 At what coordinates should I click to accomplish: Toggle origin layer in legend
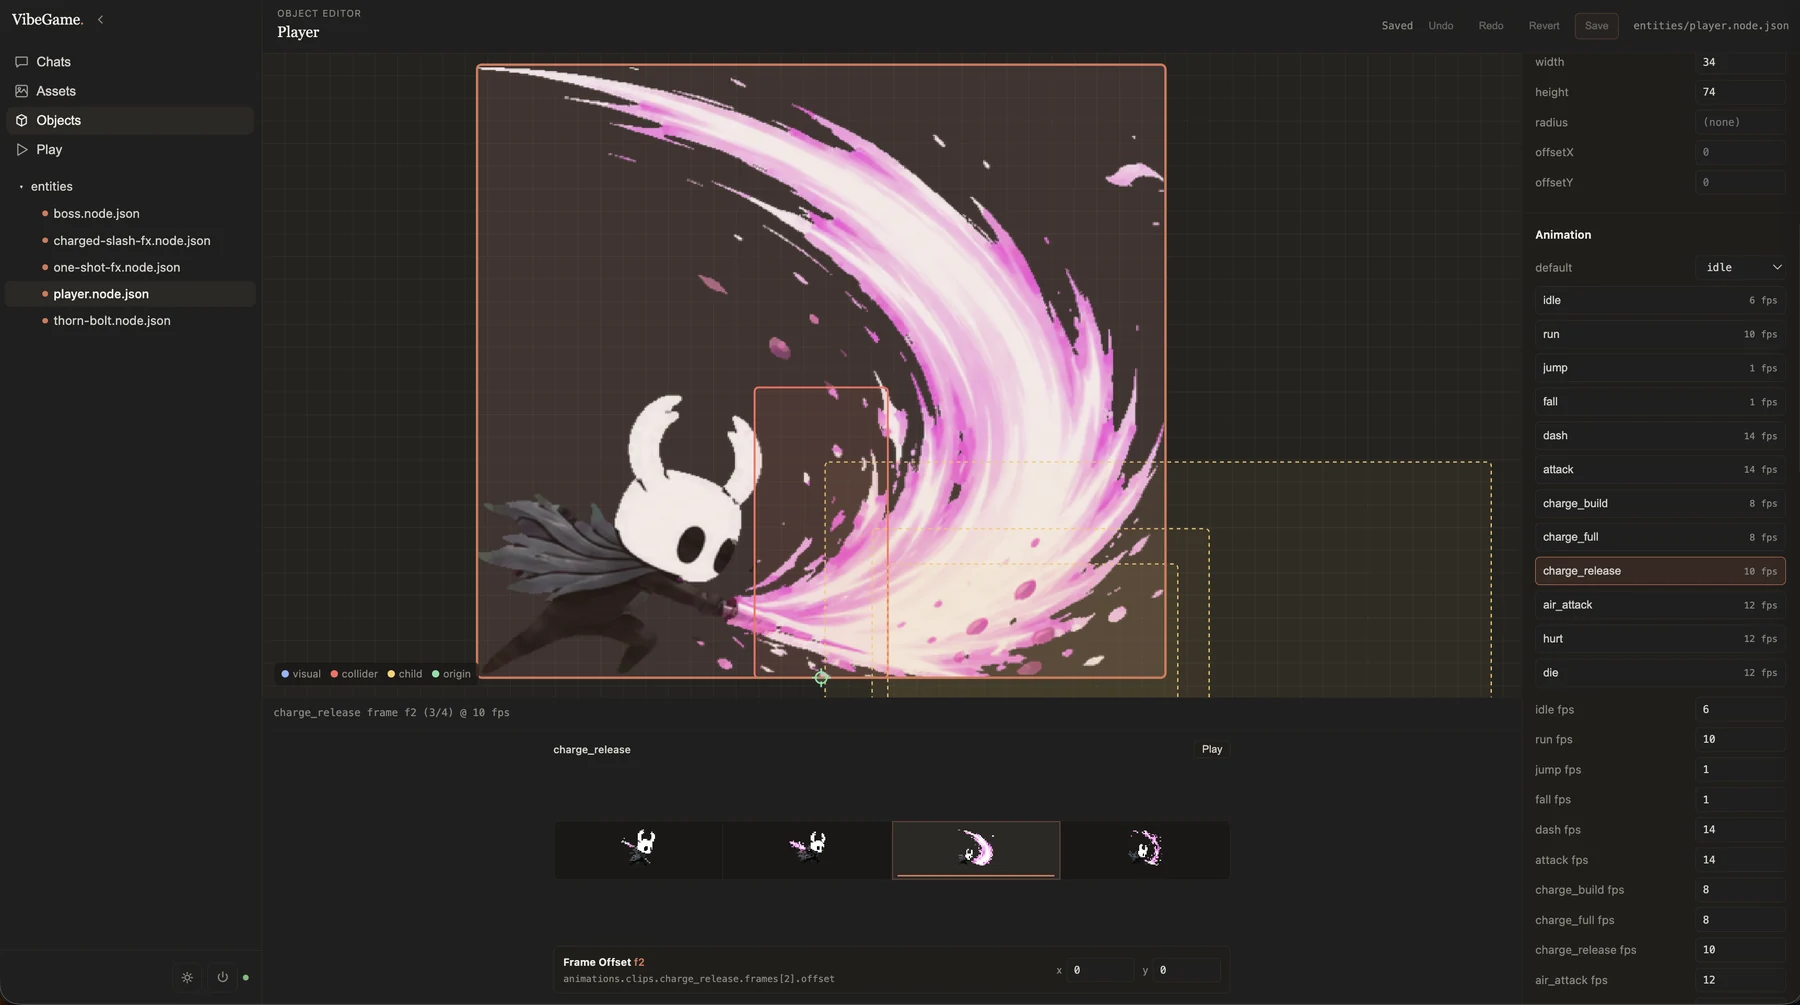451,674
